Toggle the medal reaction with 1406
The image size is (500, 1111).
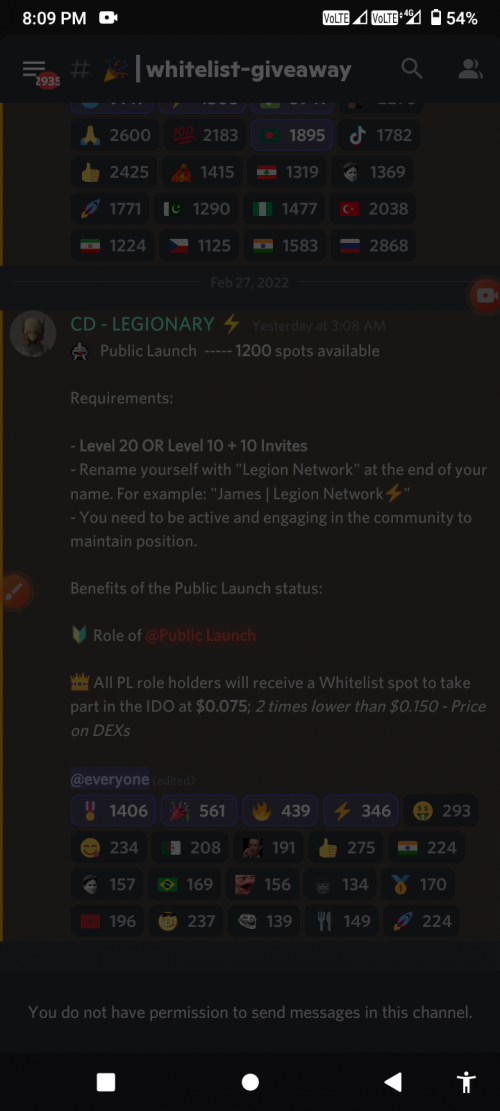113,811
